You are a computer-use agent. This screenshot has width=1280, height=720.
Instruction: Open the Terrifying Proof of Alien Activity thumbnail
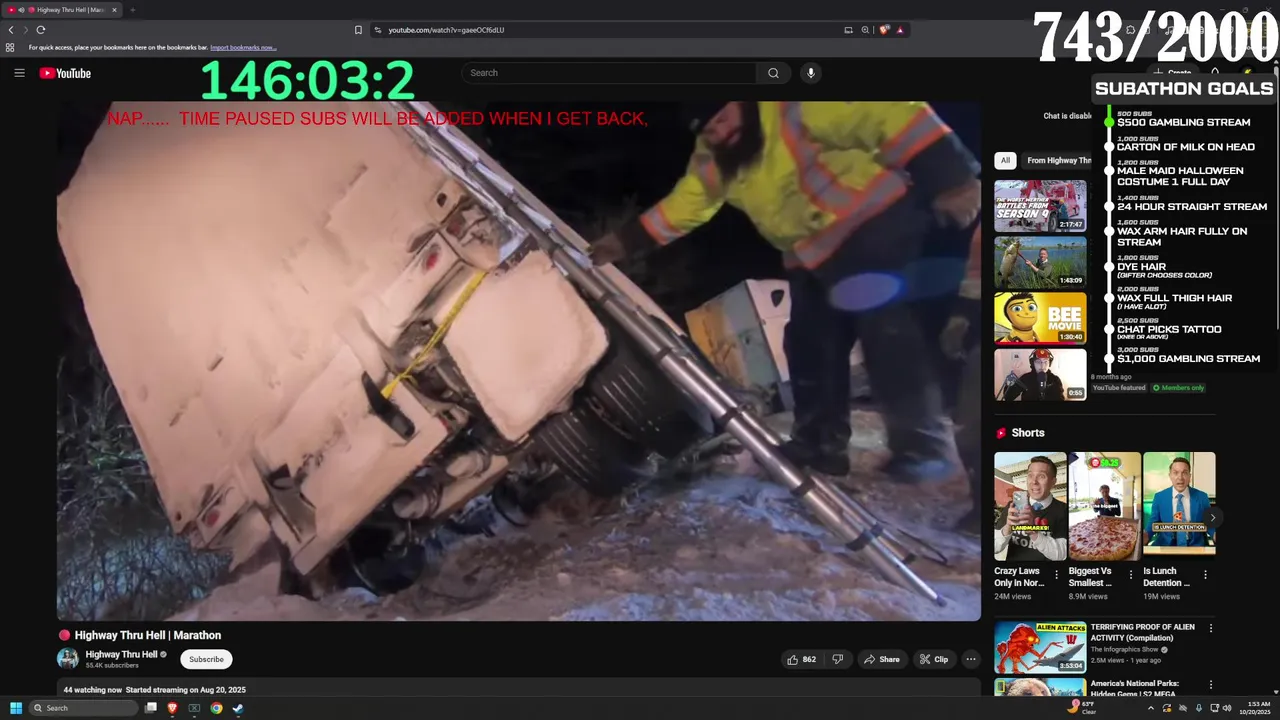tap(1040, 647)
